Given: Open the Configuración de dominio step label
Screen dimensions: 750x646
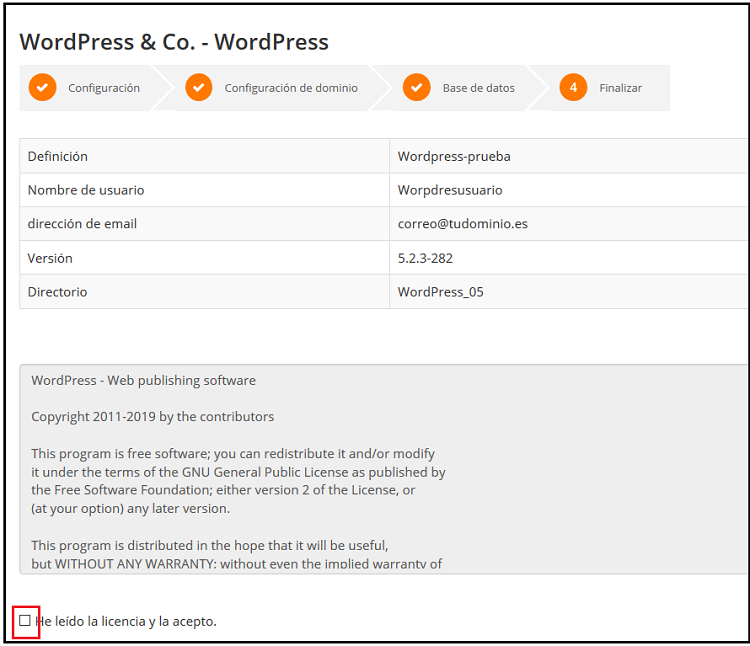Looking at the screenshot, I should coord(291,88).
